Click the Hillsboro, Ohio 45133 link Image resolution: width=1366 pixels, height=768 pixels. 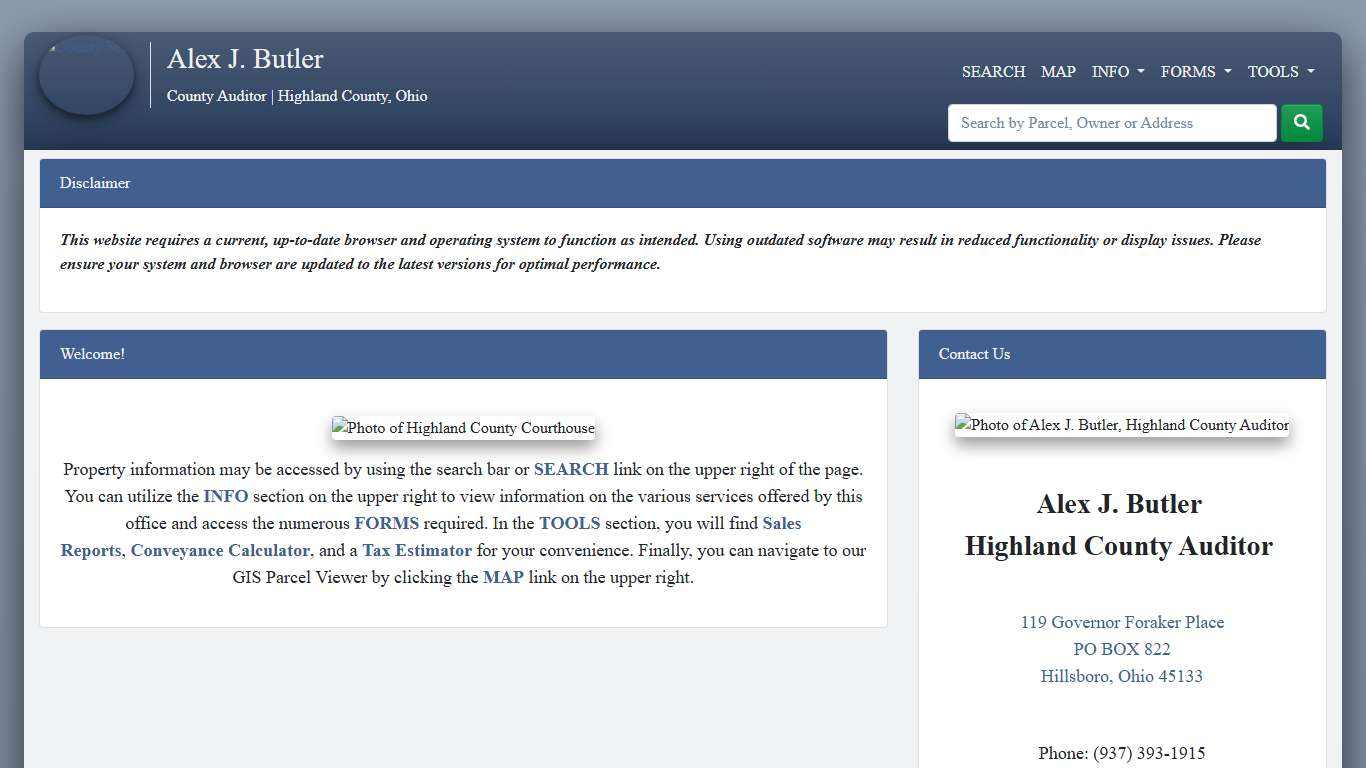tap(1121, 676)
